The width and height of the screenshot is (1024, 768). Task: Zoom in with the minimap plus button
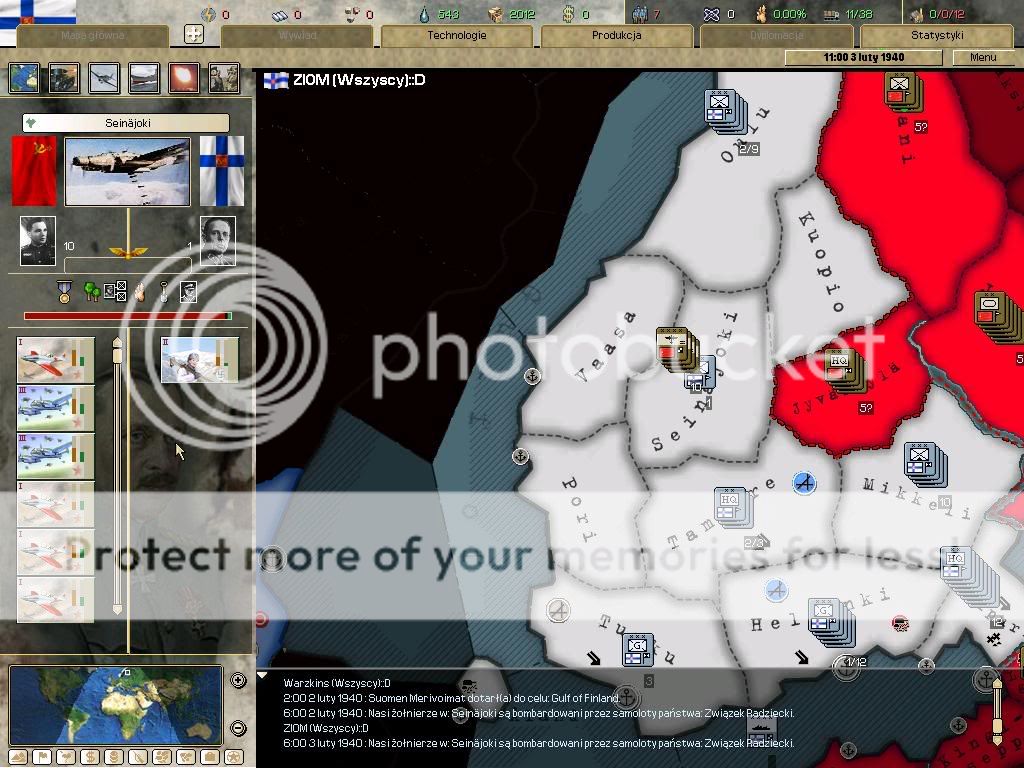pyautogui.click(x=238, y=680)
